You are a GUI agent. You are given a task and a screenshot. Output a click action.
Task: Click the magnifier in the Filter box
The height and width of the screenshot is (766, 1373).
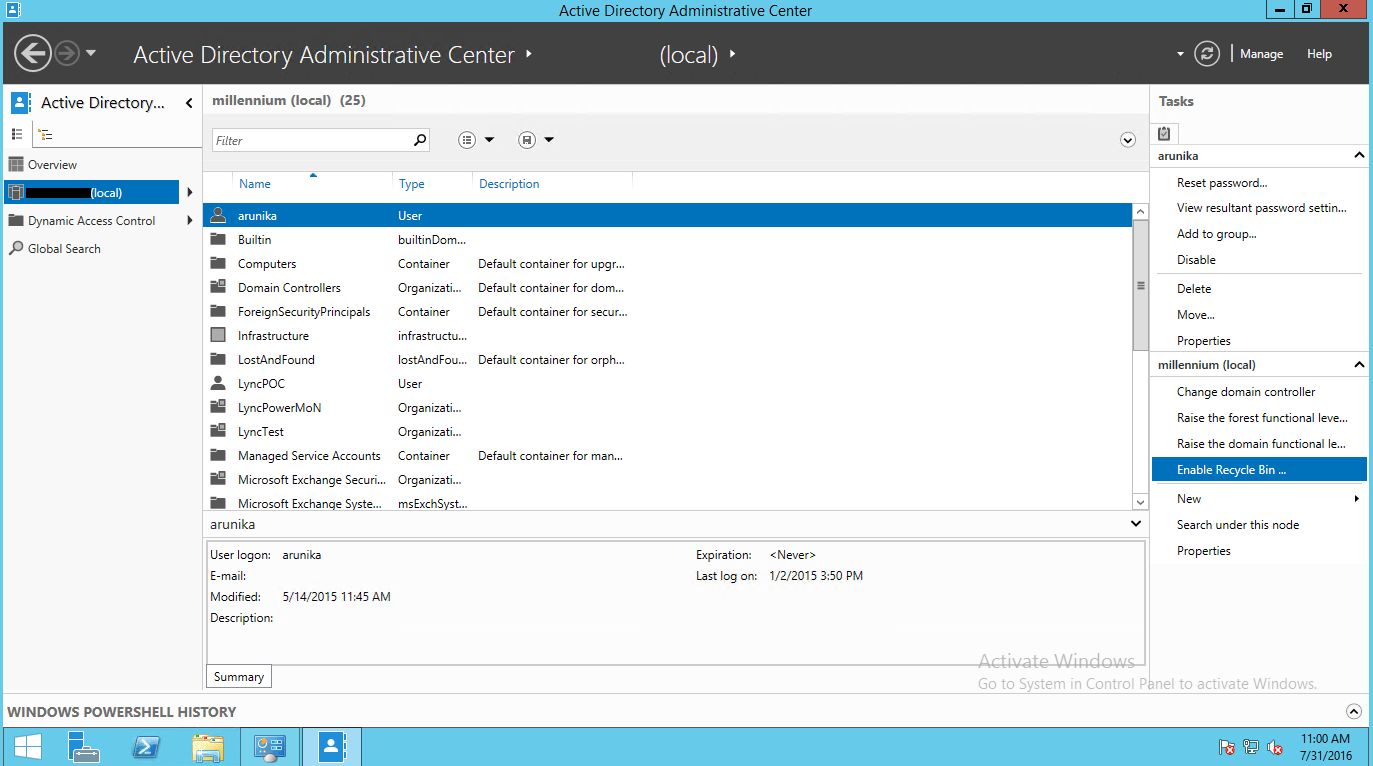pos(420,139)
